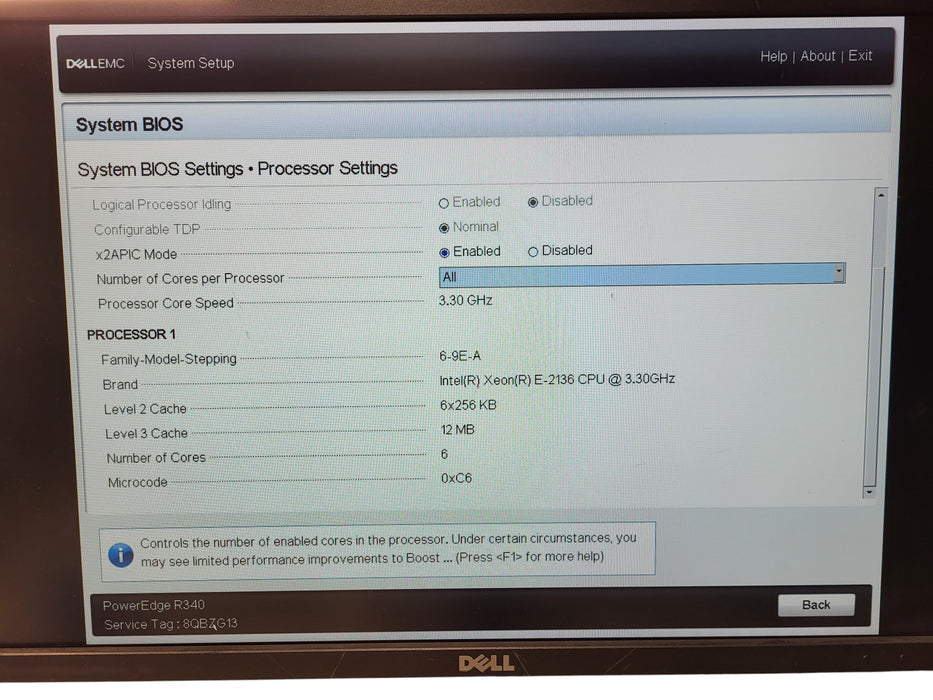Click the Service Tag text
933x700 pixels.
coord(170,624)
